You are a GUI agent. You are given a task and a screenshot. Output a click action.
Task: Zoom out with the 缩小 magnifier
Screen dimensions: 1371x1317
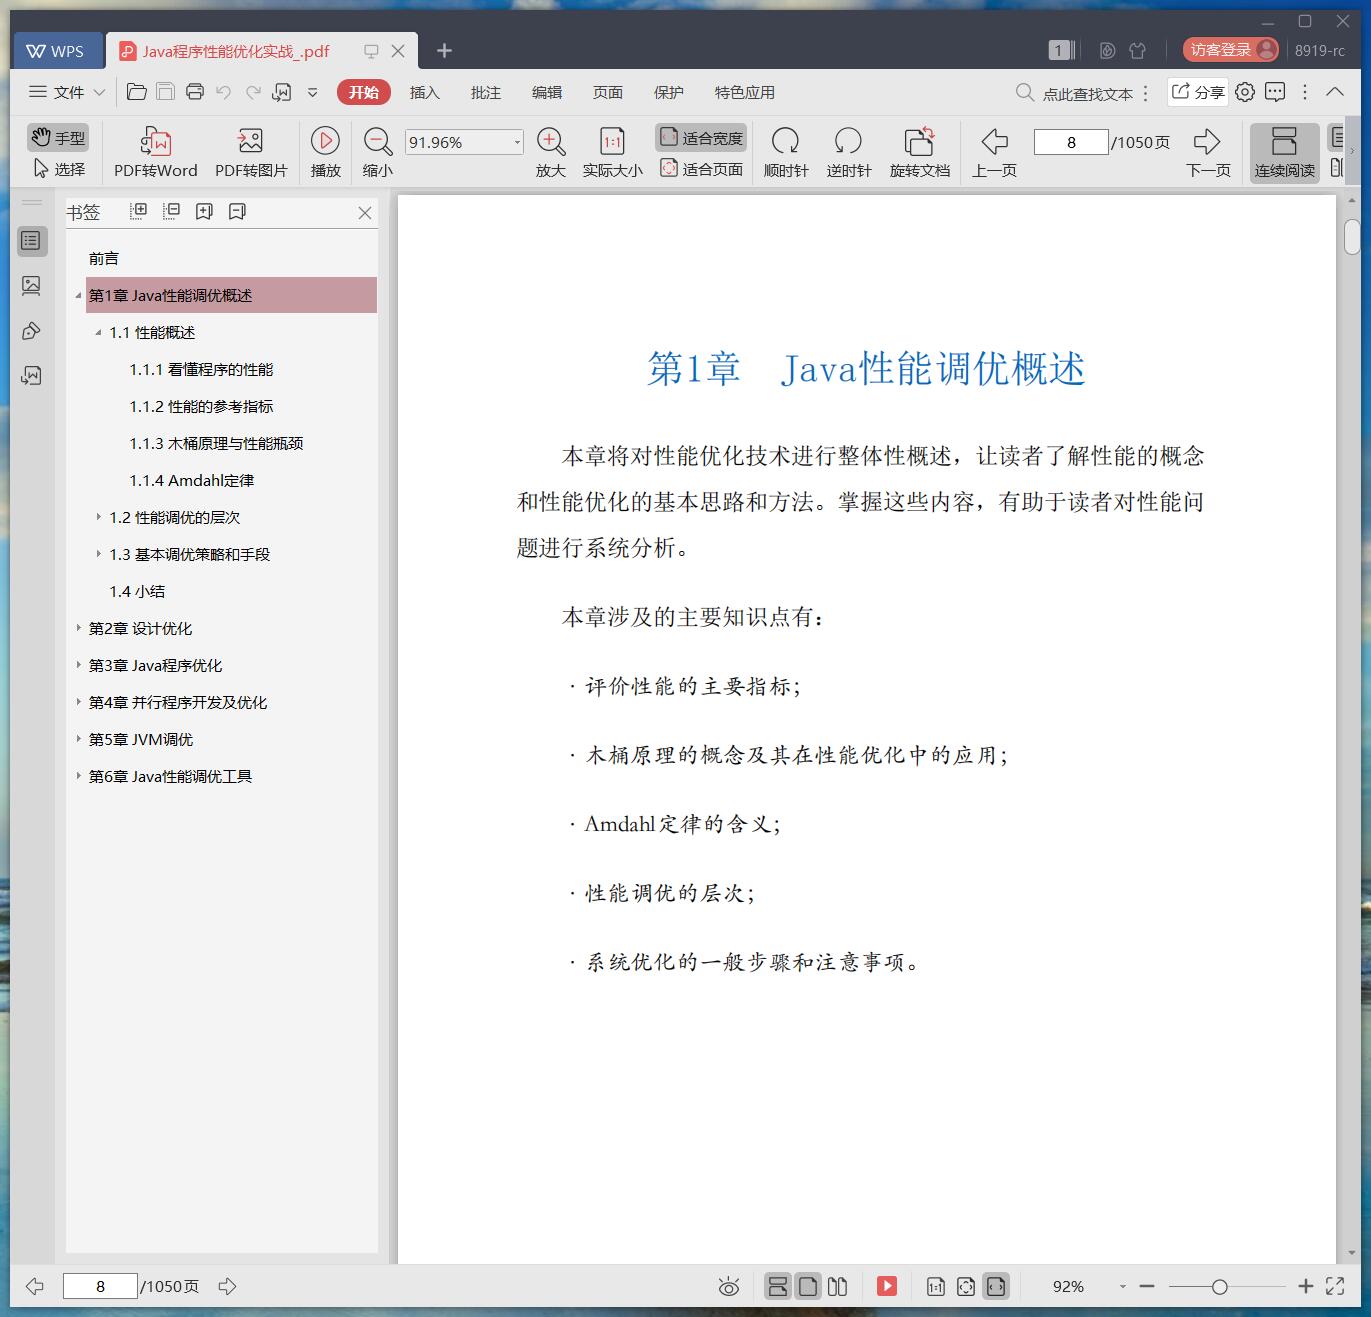click(x=378, y=152)
